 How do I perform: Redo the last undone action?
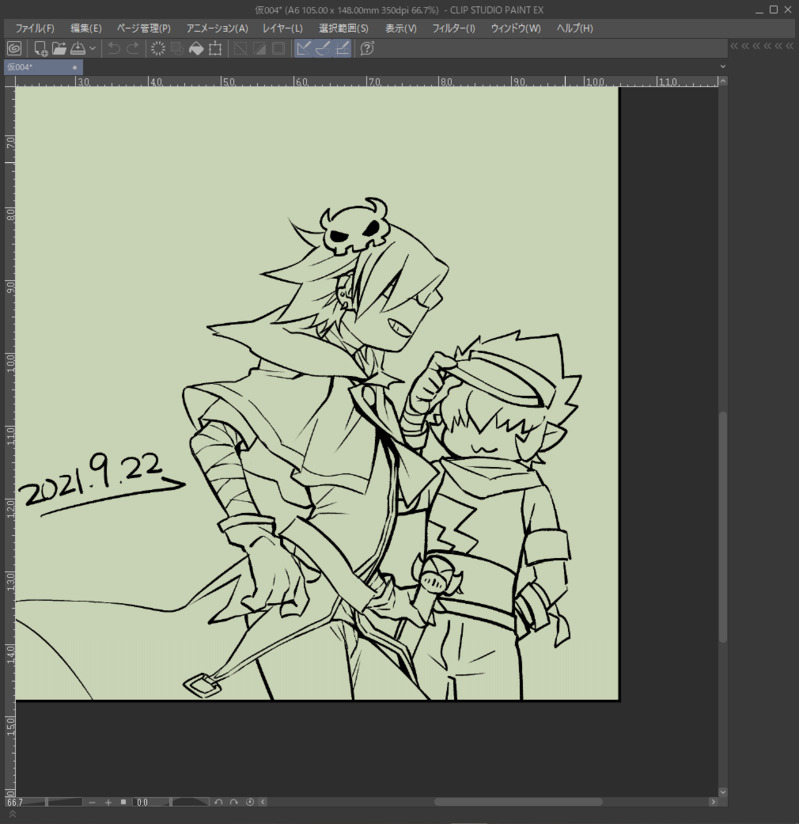click(133, 49)
